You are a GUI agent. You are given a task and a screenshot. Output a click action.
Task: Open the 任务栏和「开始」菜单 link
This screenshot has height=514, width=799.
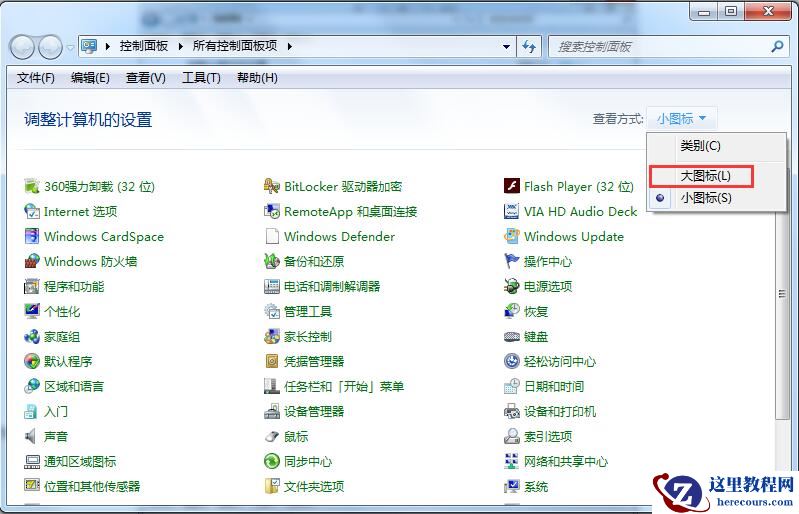point(344,386)
